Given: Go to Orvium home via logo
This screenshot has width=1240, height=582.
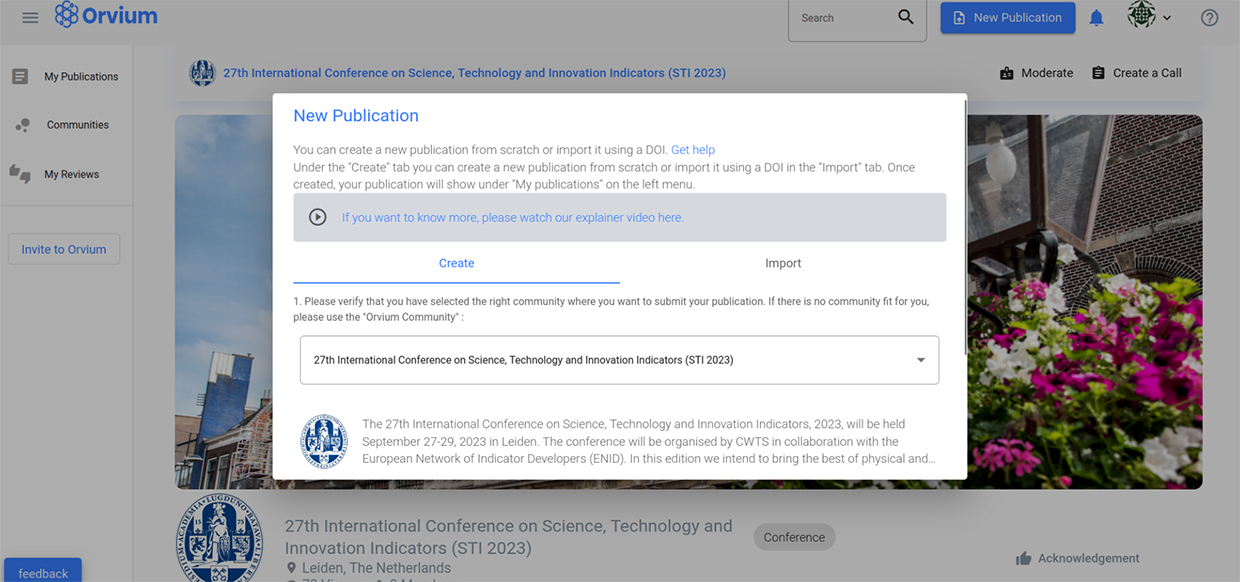Looking at the screenshot, I should click(105, 16).
